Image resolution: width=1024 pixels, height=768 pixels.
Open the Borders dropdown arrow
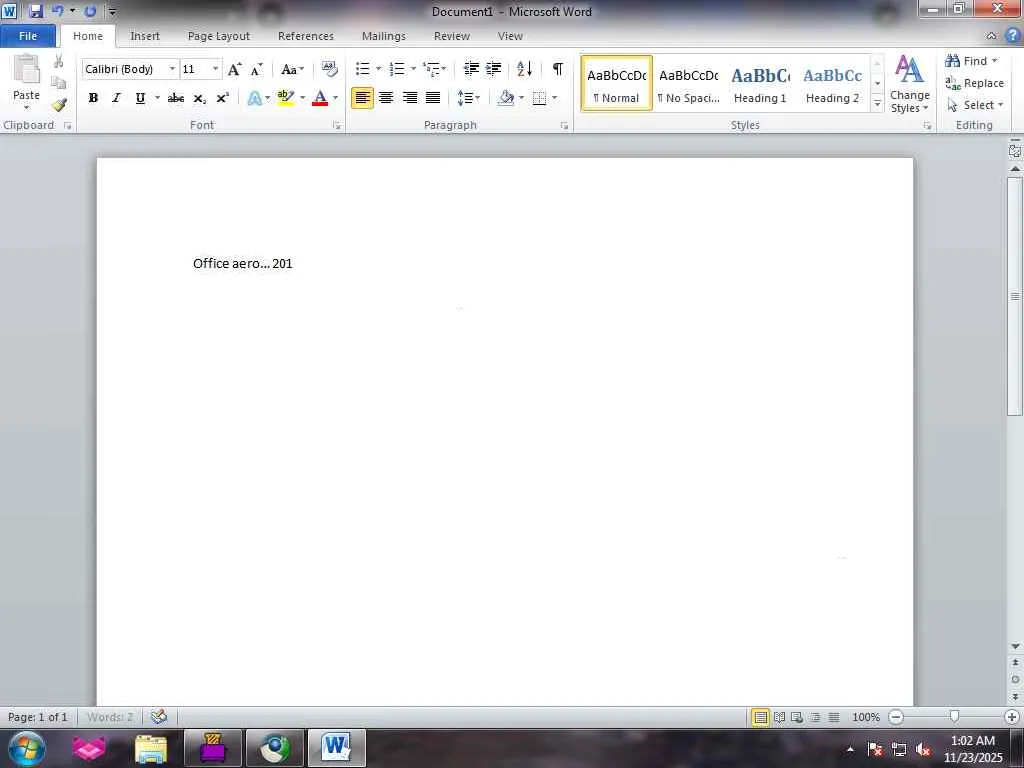554,98
